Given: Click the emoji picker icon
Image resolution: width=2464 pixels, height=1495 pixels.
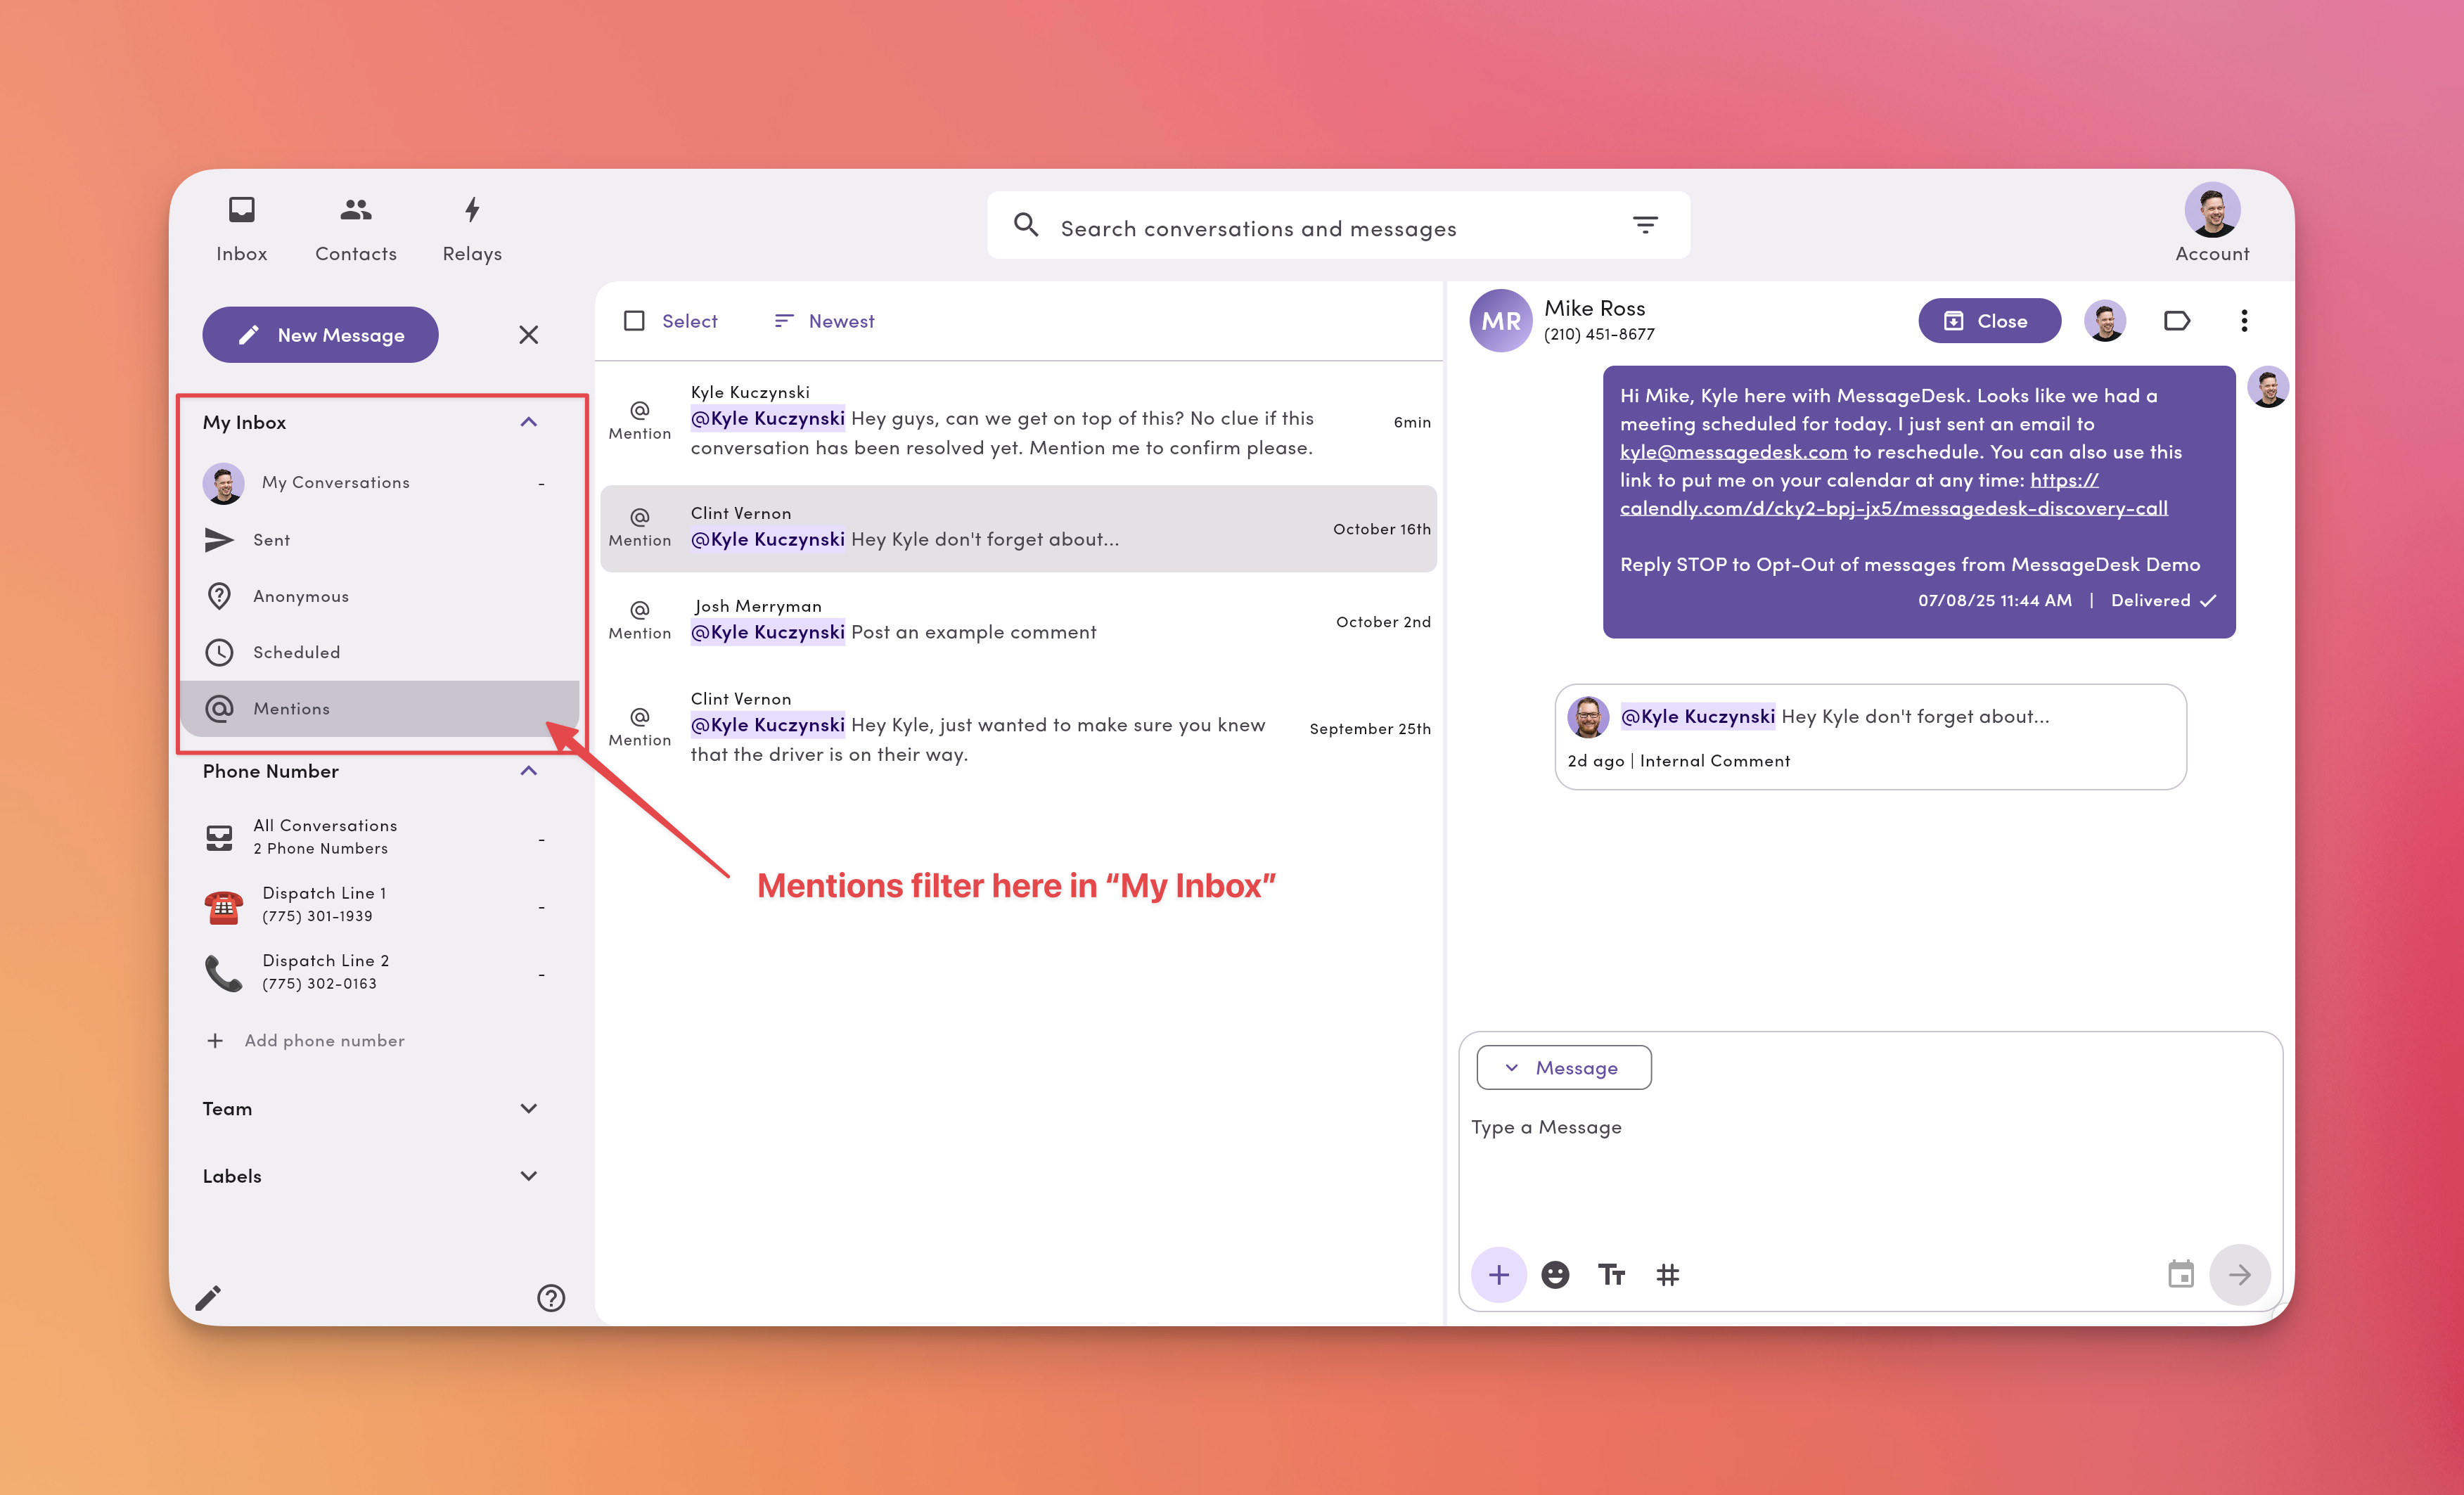Looking at the screenshot, I should tap(1555, 1274).
